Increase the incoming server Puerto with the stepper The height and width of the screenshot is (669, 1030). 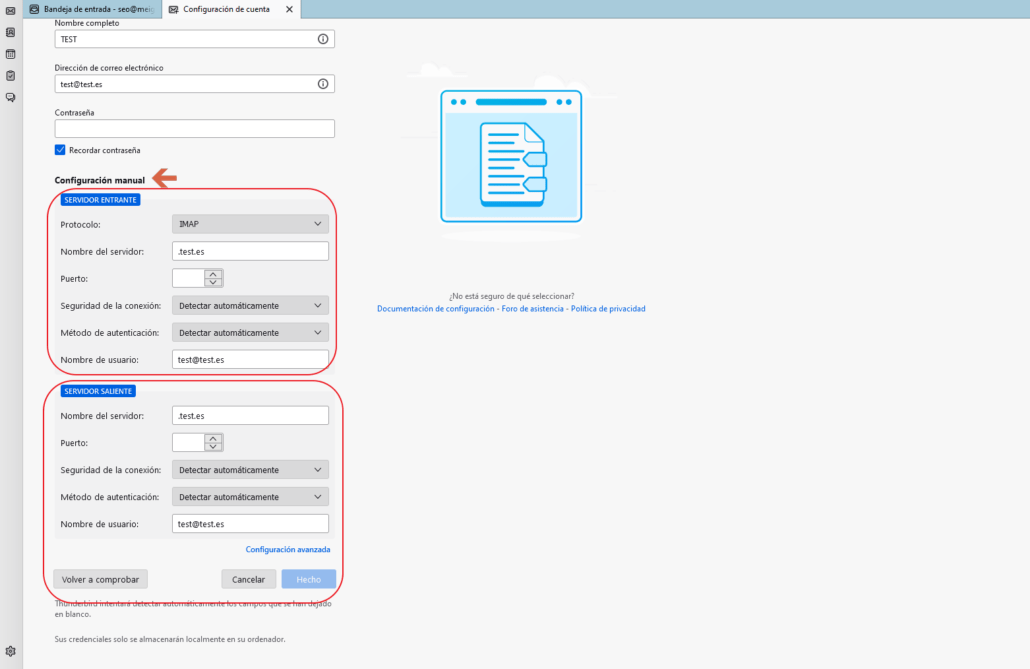(213, 273)
